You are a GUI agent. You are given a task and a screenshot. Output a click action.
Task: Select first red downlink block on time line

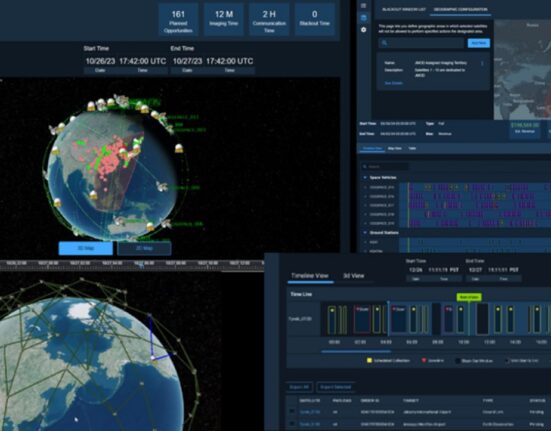(362, 319)
